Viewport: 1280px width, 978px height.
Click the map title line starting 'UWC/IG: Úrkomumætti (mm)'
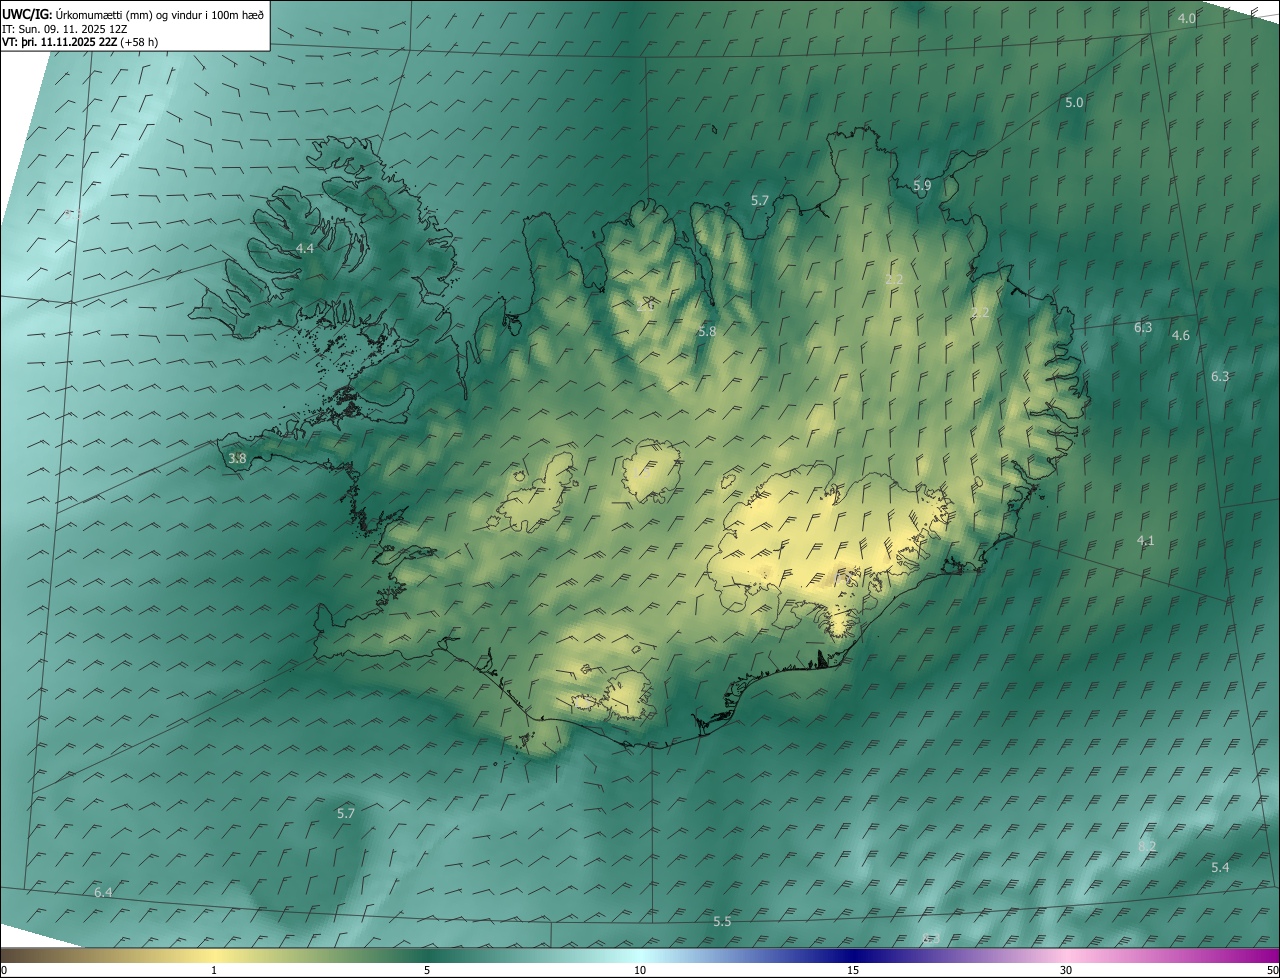tap(133, 13)
